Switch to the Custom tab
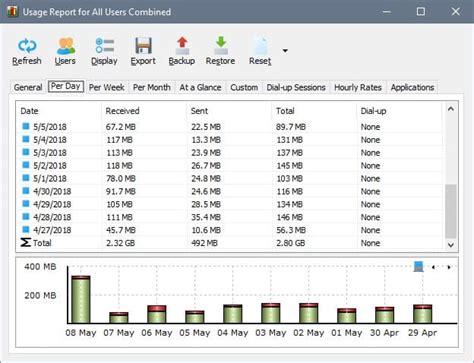The height and width of the screenshot is (363, 474). click(244, 87)
